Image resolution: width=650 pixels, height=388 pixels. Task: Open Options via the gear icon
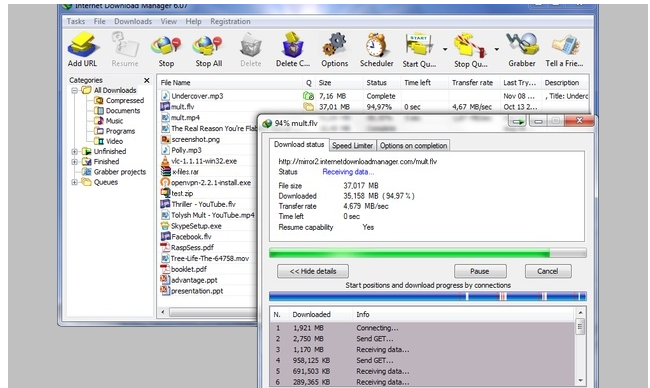[x=334, y=45]
